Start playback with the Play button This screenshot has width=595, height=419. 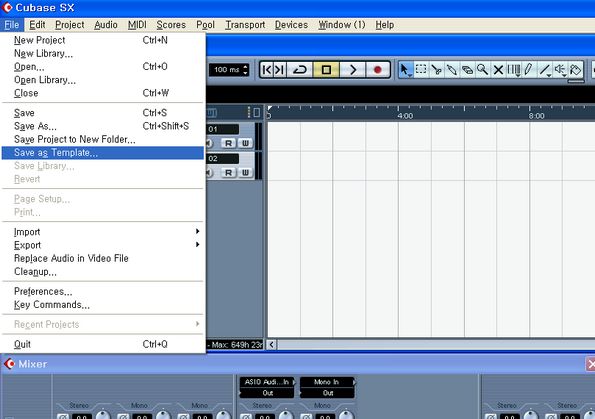pos(353,69)
